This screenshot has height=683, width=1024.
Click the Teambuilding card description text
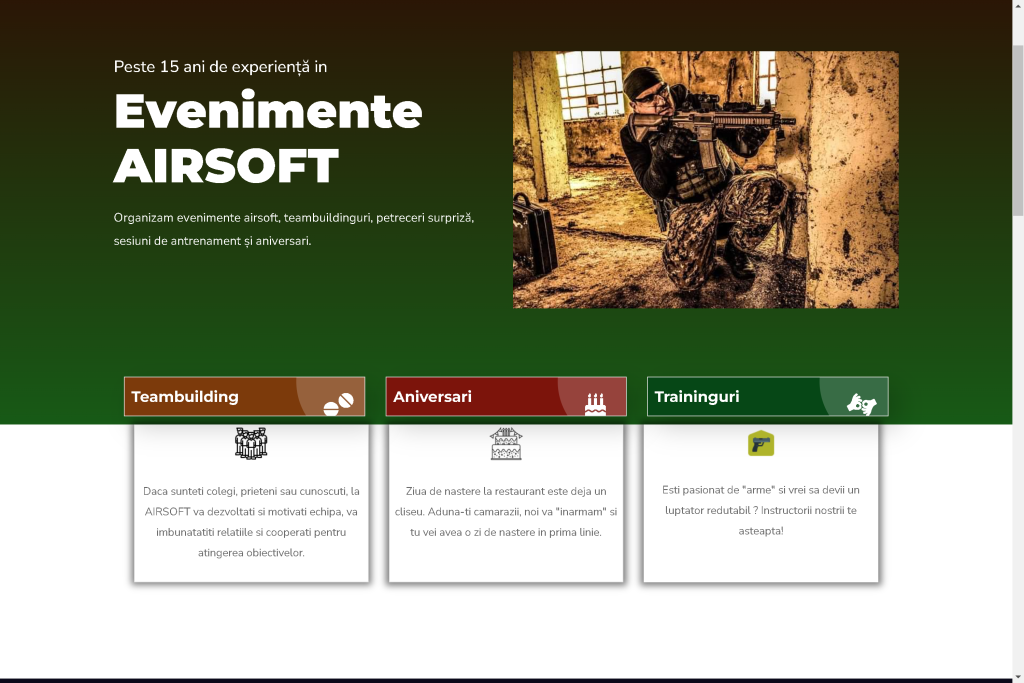pos(251,522)
